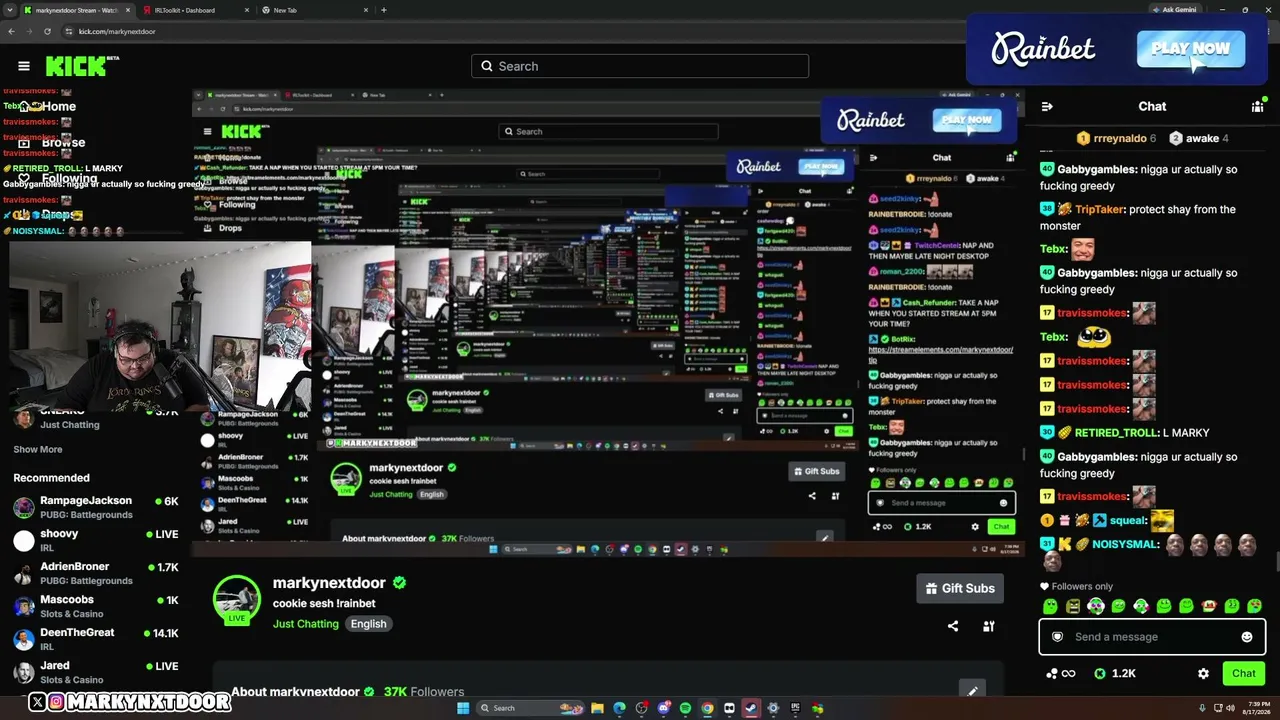Image resolution: width=1280 pixels, height=720 pixels.
Task: Open Windows Start menu
Action: (463, 709)
